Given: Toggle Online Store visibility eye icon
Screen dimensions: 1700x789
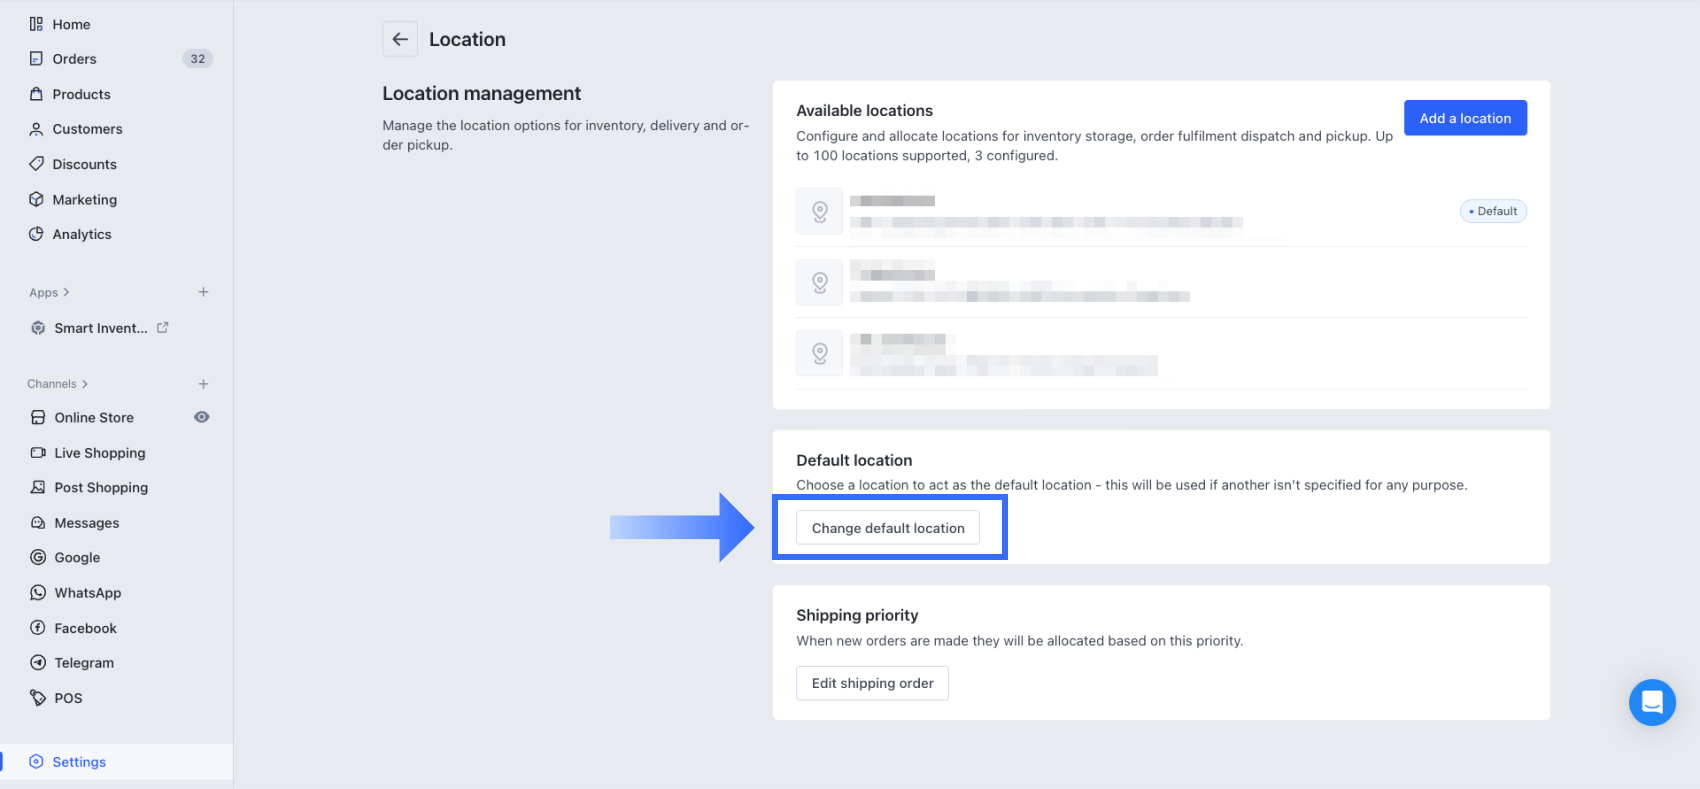Looking at the screenshot, I should 201,417.
